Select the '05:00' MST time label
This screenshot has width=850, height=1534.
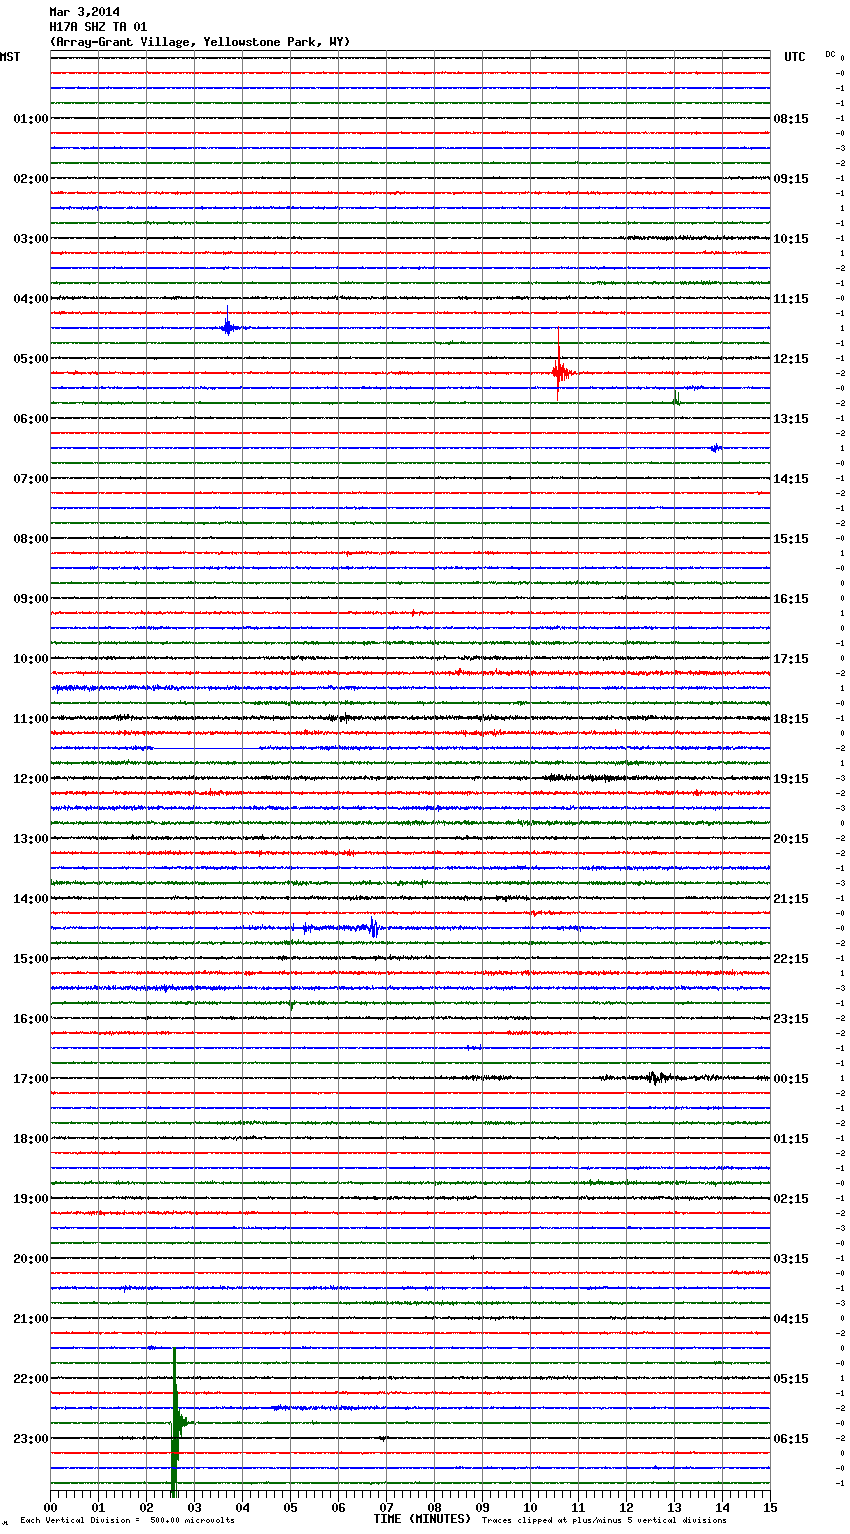(x=30, y=359)
